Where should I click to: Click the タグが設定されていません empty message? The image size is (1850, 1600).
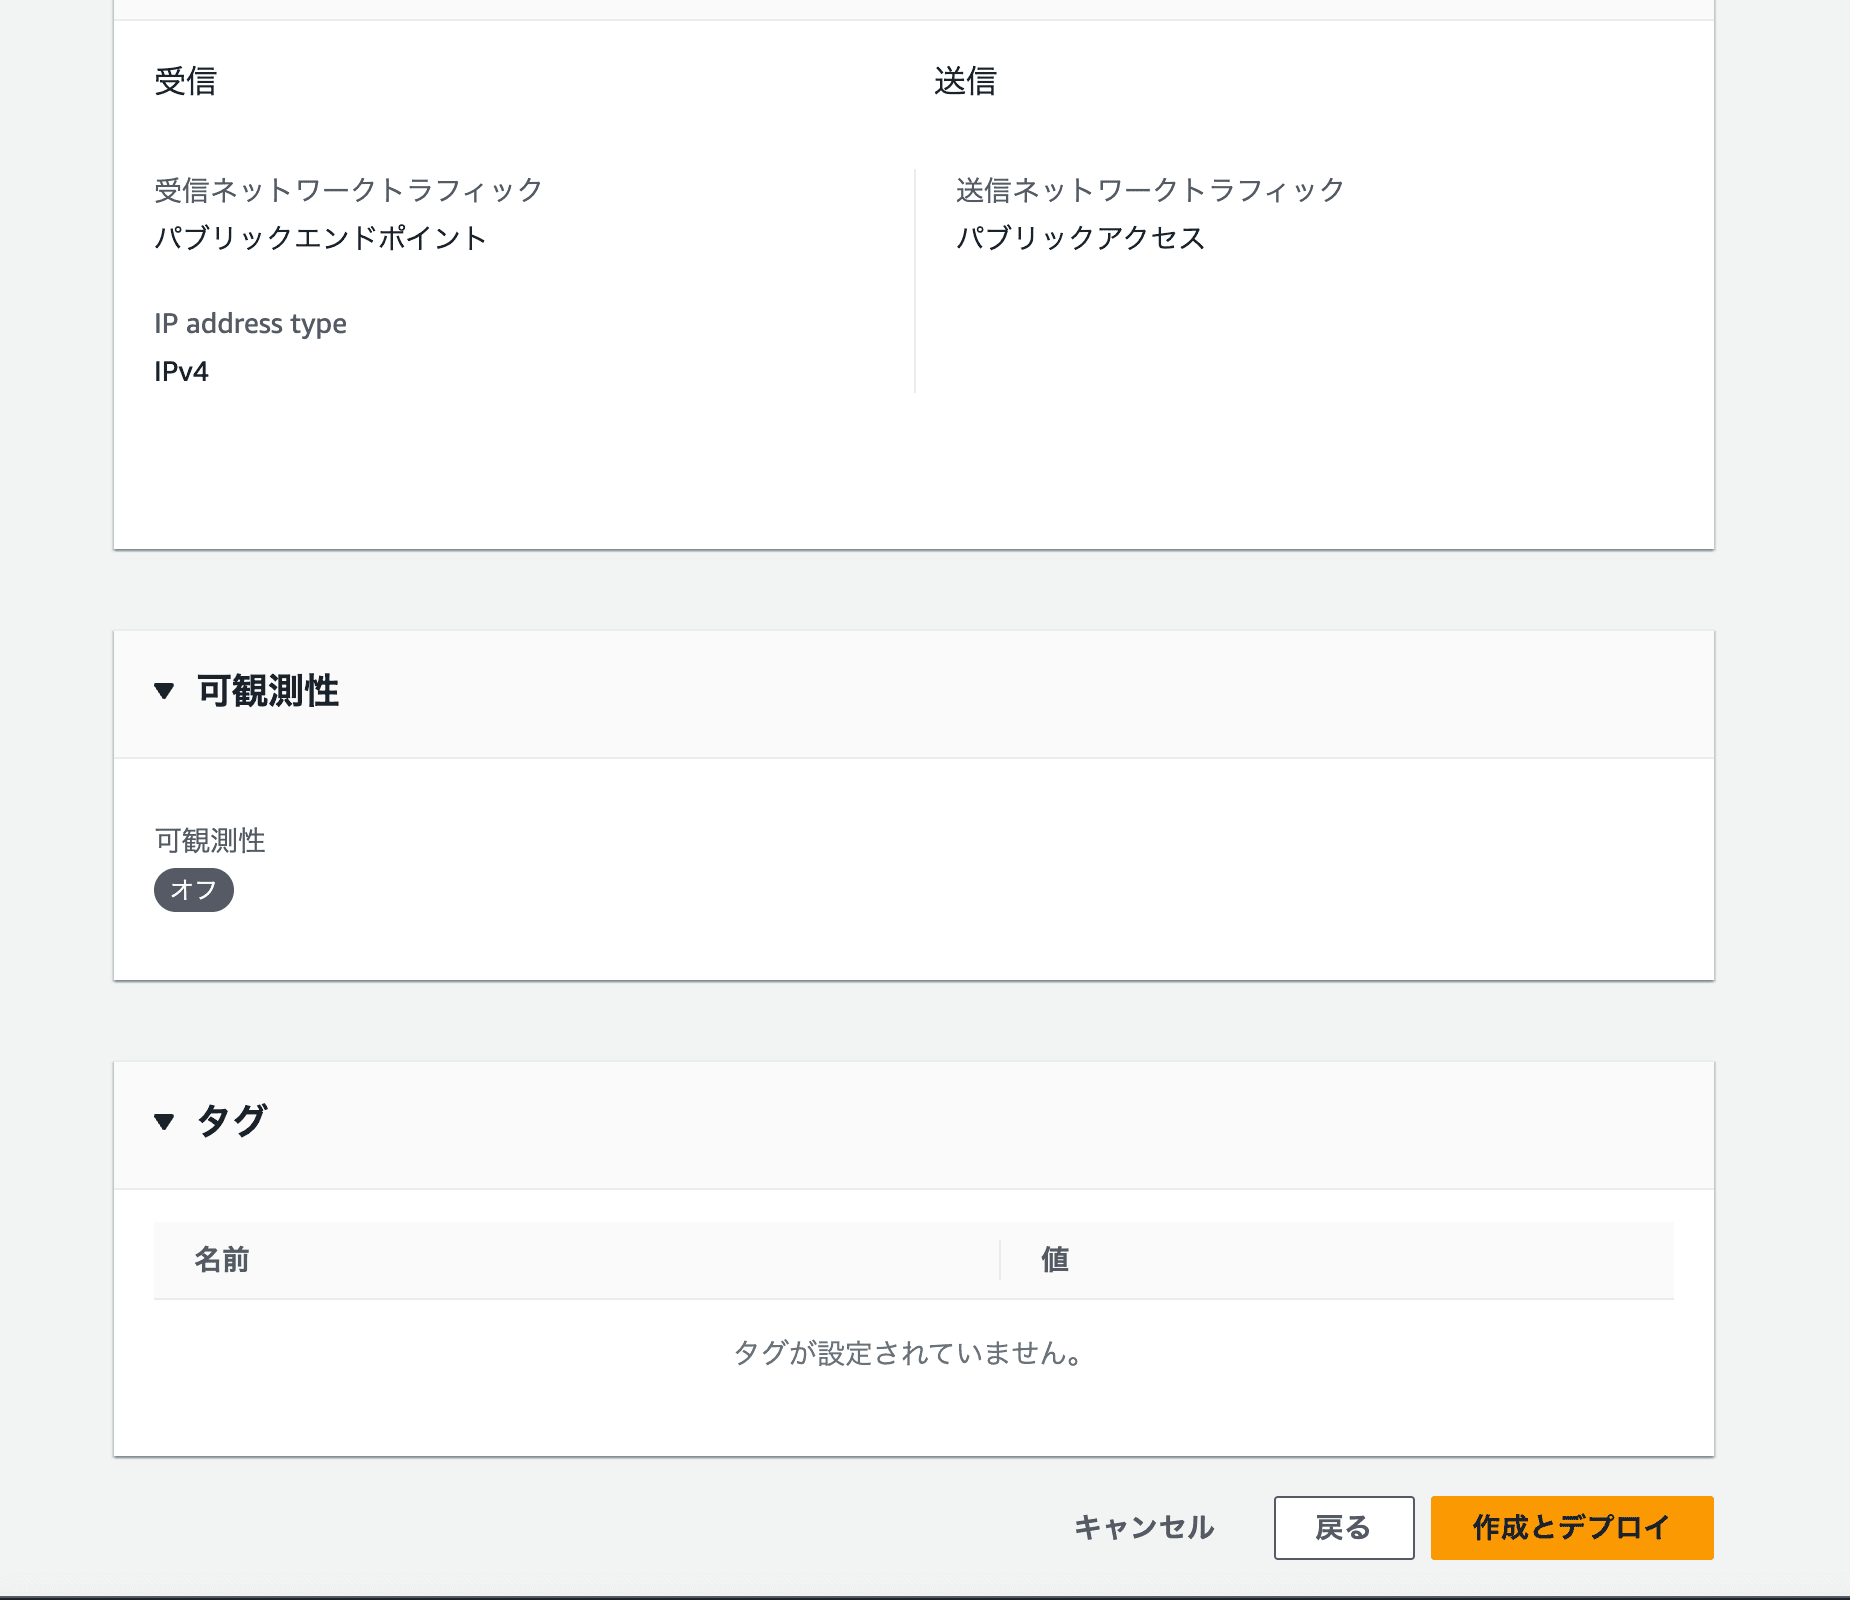pyautogui.click(x=909, y=1353)
